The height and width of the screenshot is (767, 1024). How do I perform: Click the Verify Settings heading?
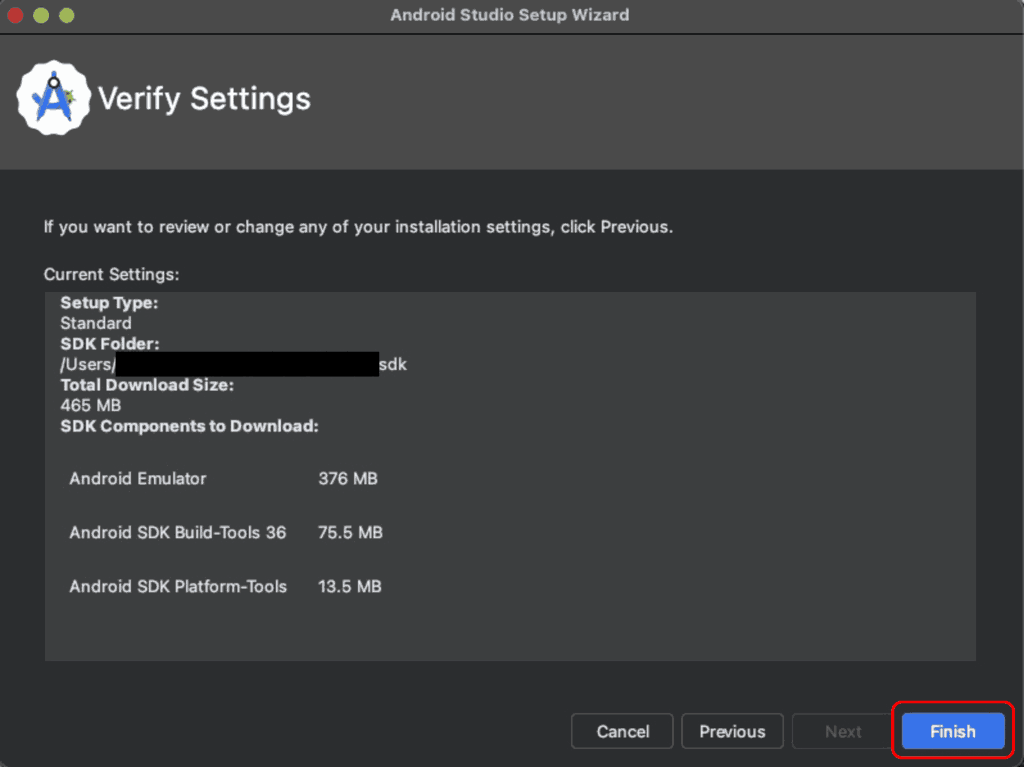[204, 99]
